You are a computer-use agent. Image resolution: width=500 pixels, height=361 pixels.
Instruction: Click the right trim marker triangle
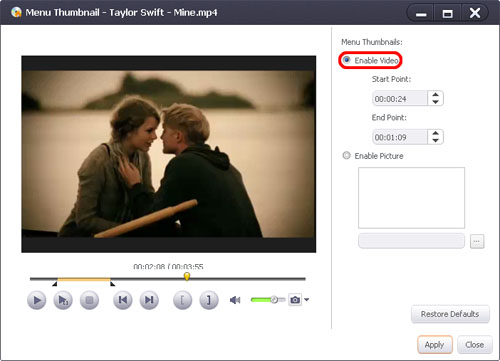click(113, 284)
